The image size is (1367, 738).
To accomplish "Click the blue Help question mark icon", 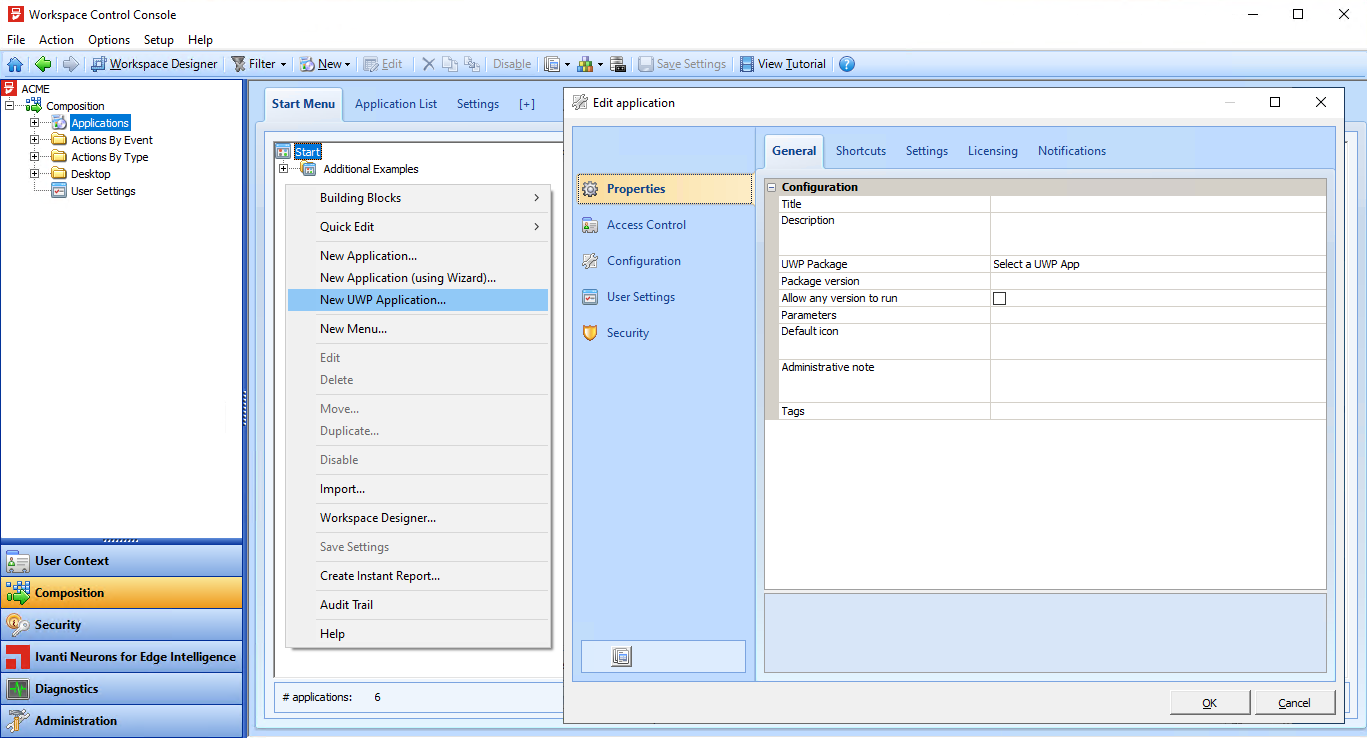I will pyautogui.click(x=847, y=64).
